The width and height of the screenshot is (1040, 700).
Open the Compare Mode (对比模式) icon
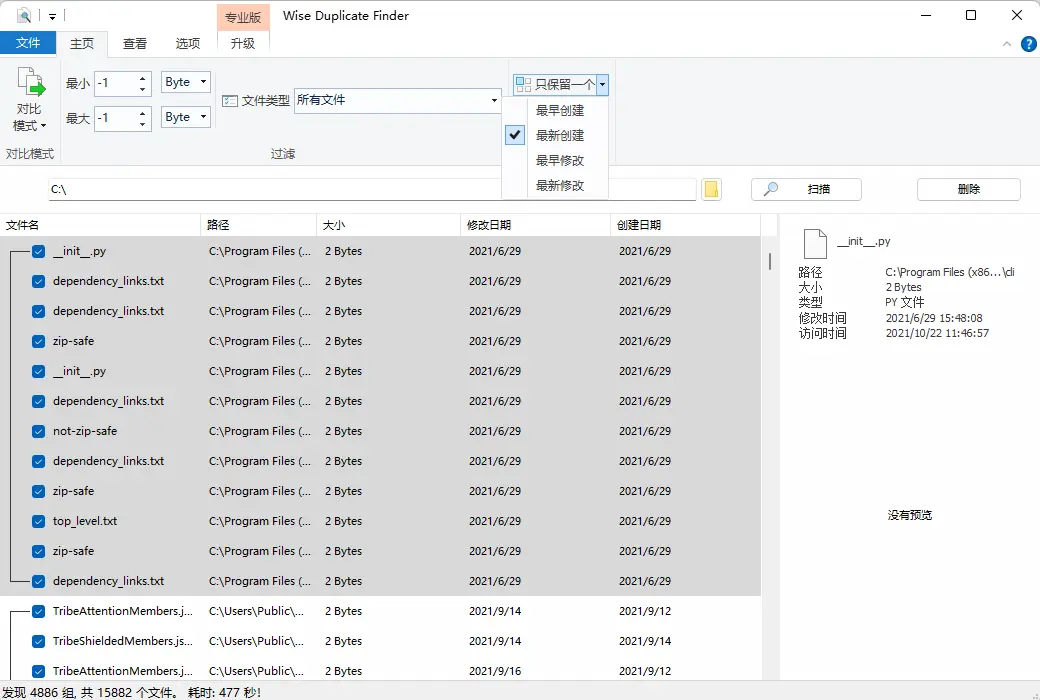[31, 82]
